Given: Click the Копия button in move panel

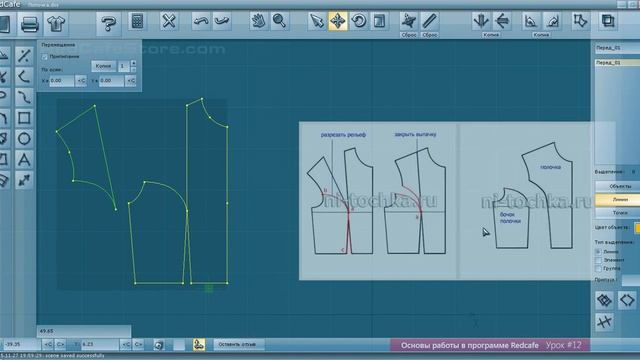Looking at the screenshot, I should coord(103,66).
